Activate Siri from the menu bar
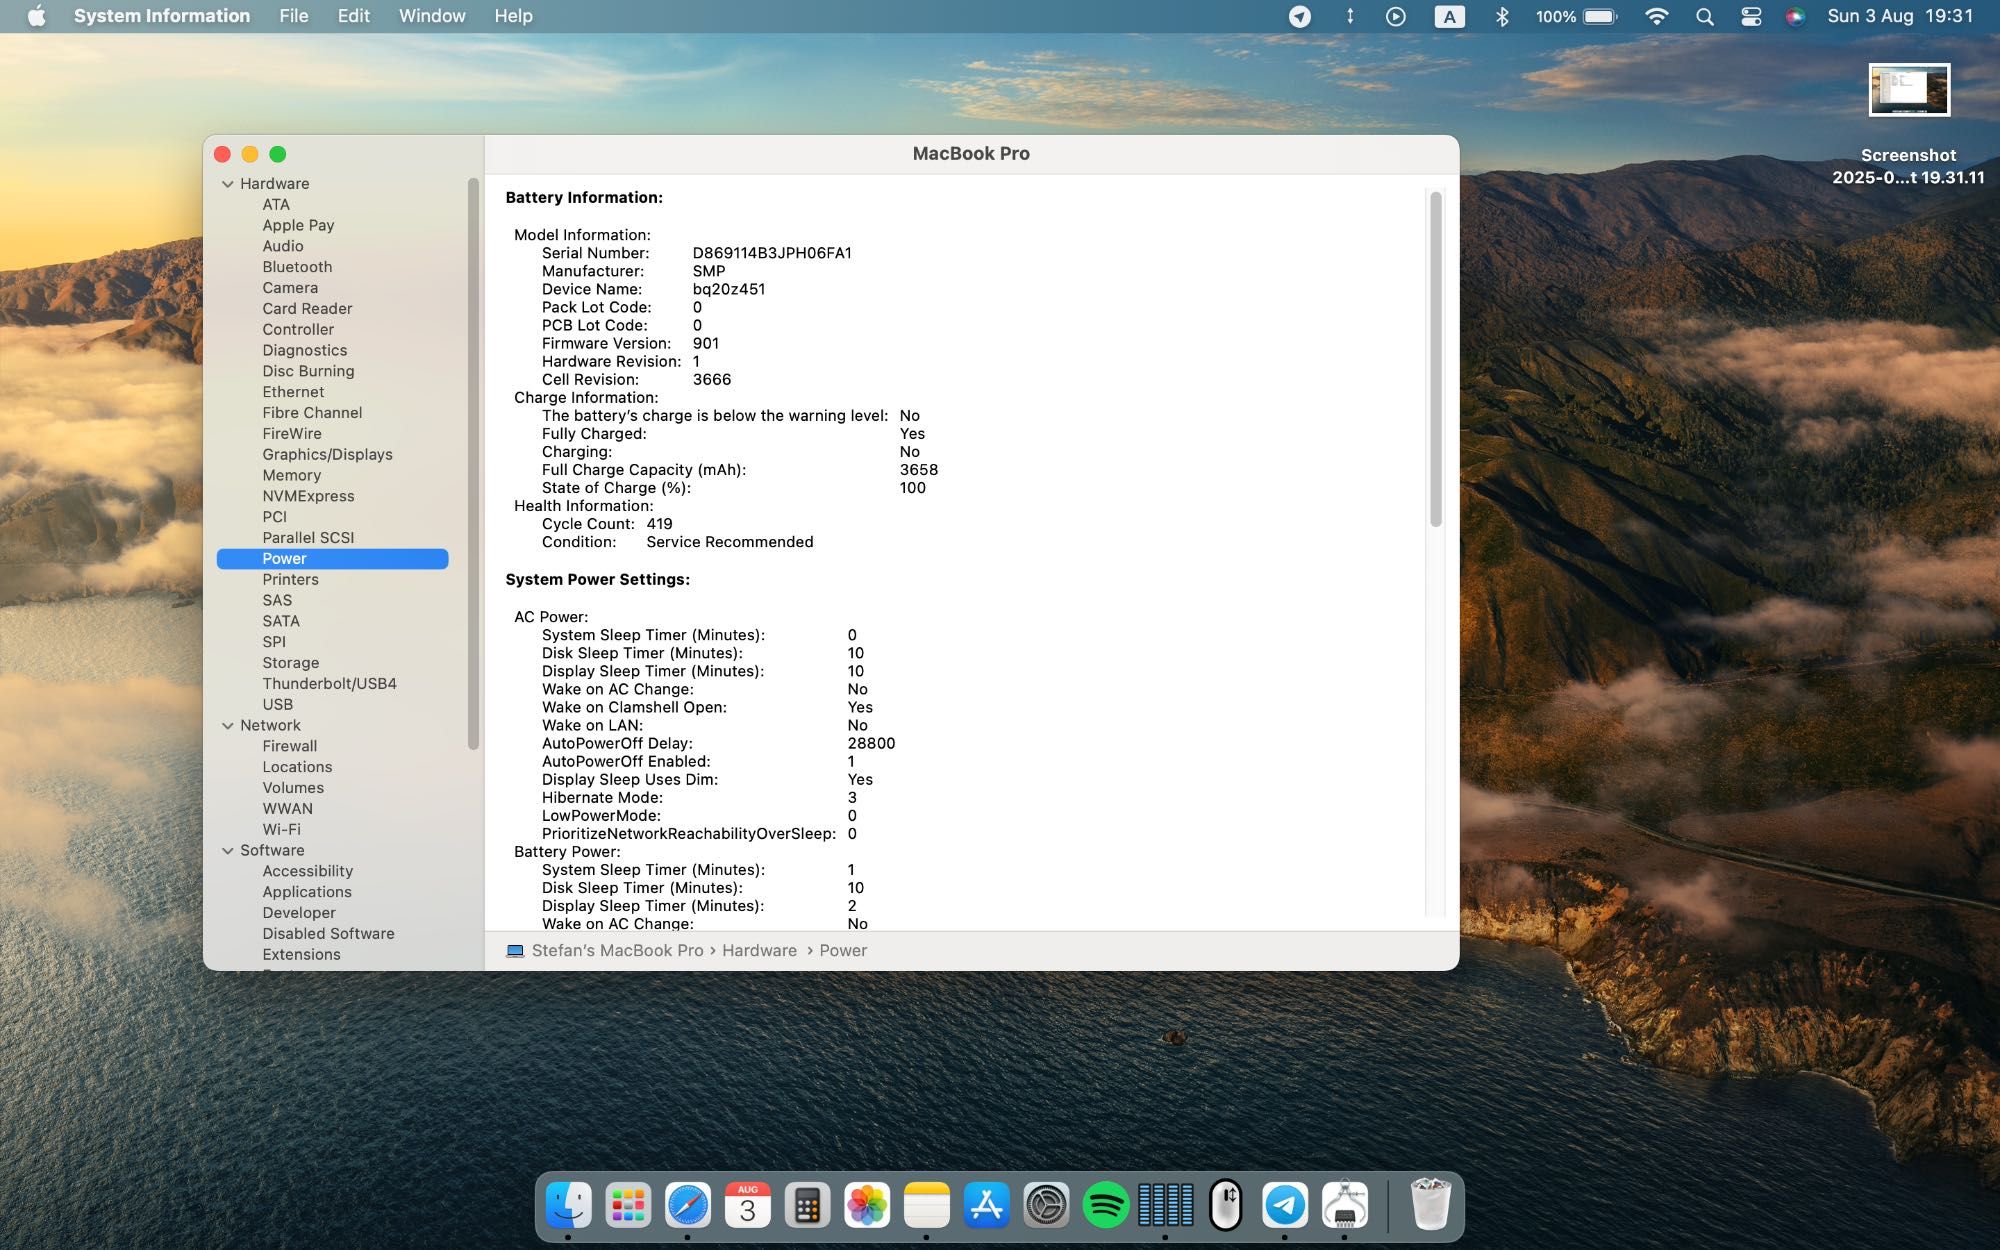 1795,16
